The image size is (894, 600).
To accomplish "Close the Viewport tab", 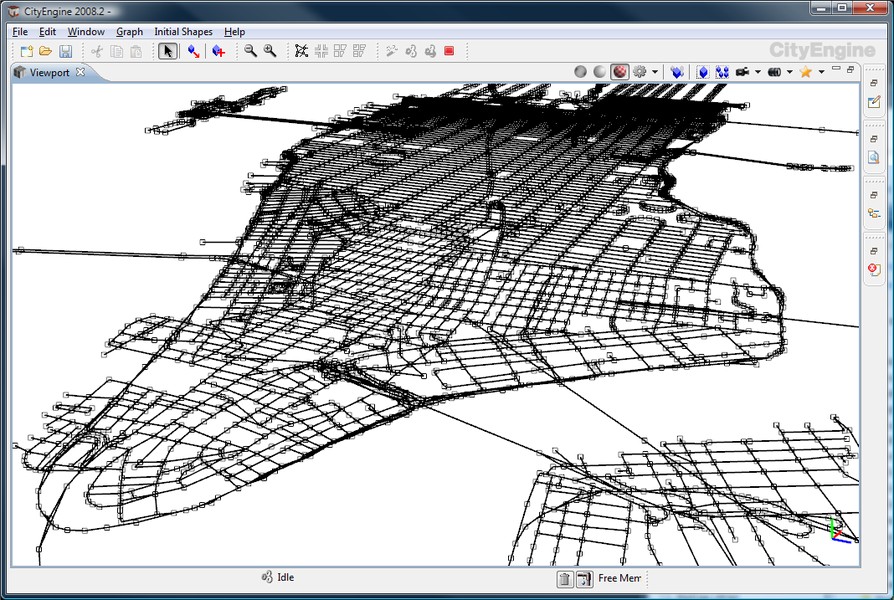I will pyautogui.click(x=81, y=72).
